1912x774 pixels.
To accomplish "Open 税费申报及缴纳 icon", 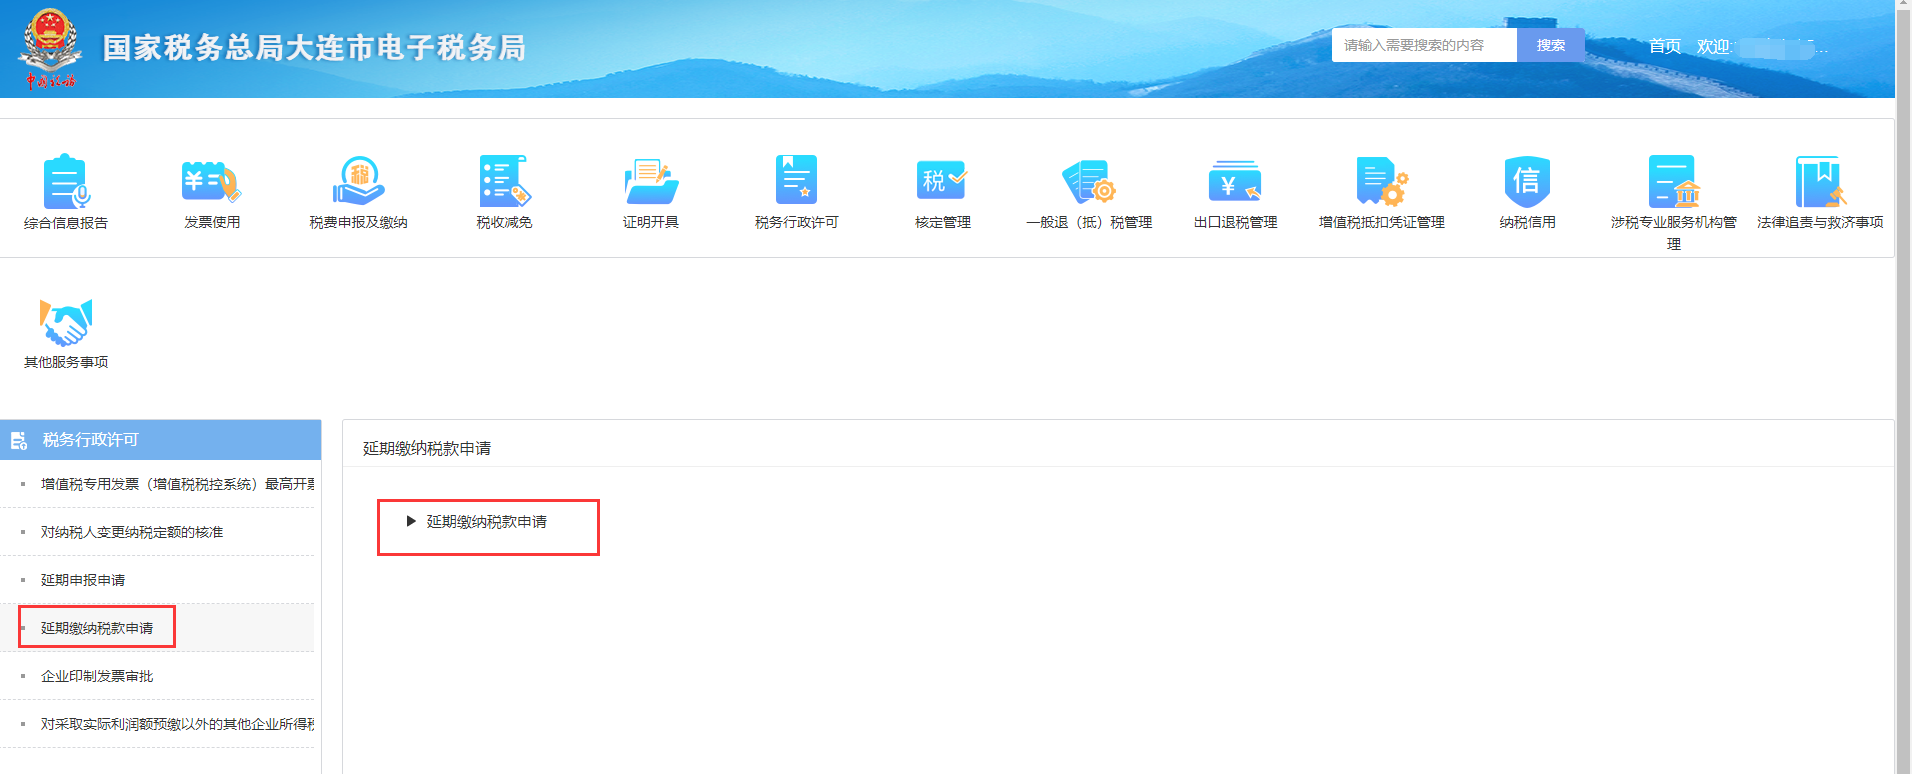I will (x=358, y=182).
